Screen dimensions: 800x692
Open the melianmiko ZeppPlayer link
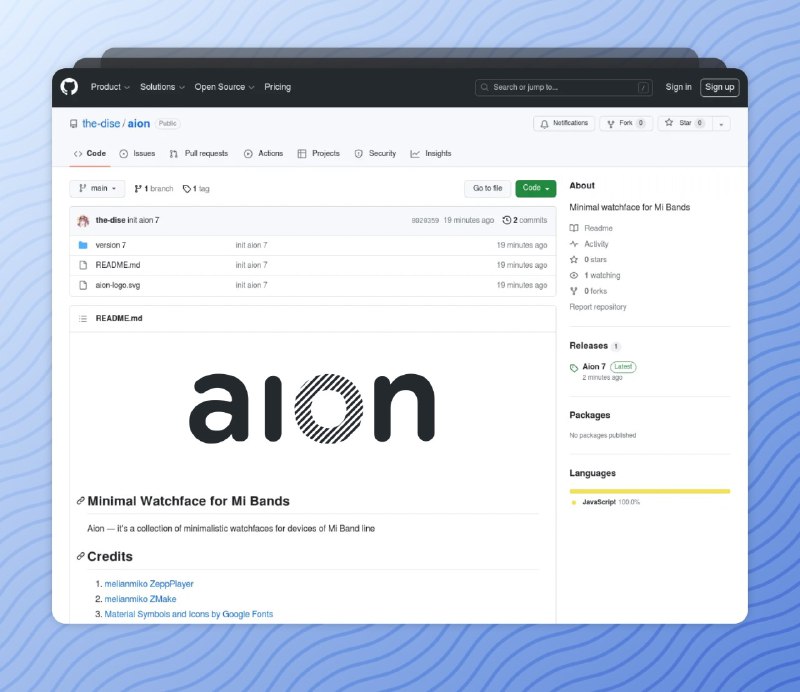pyautogui.click(x=149, y=583)
